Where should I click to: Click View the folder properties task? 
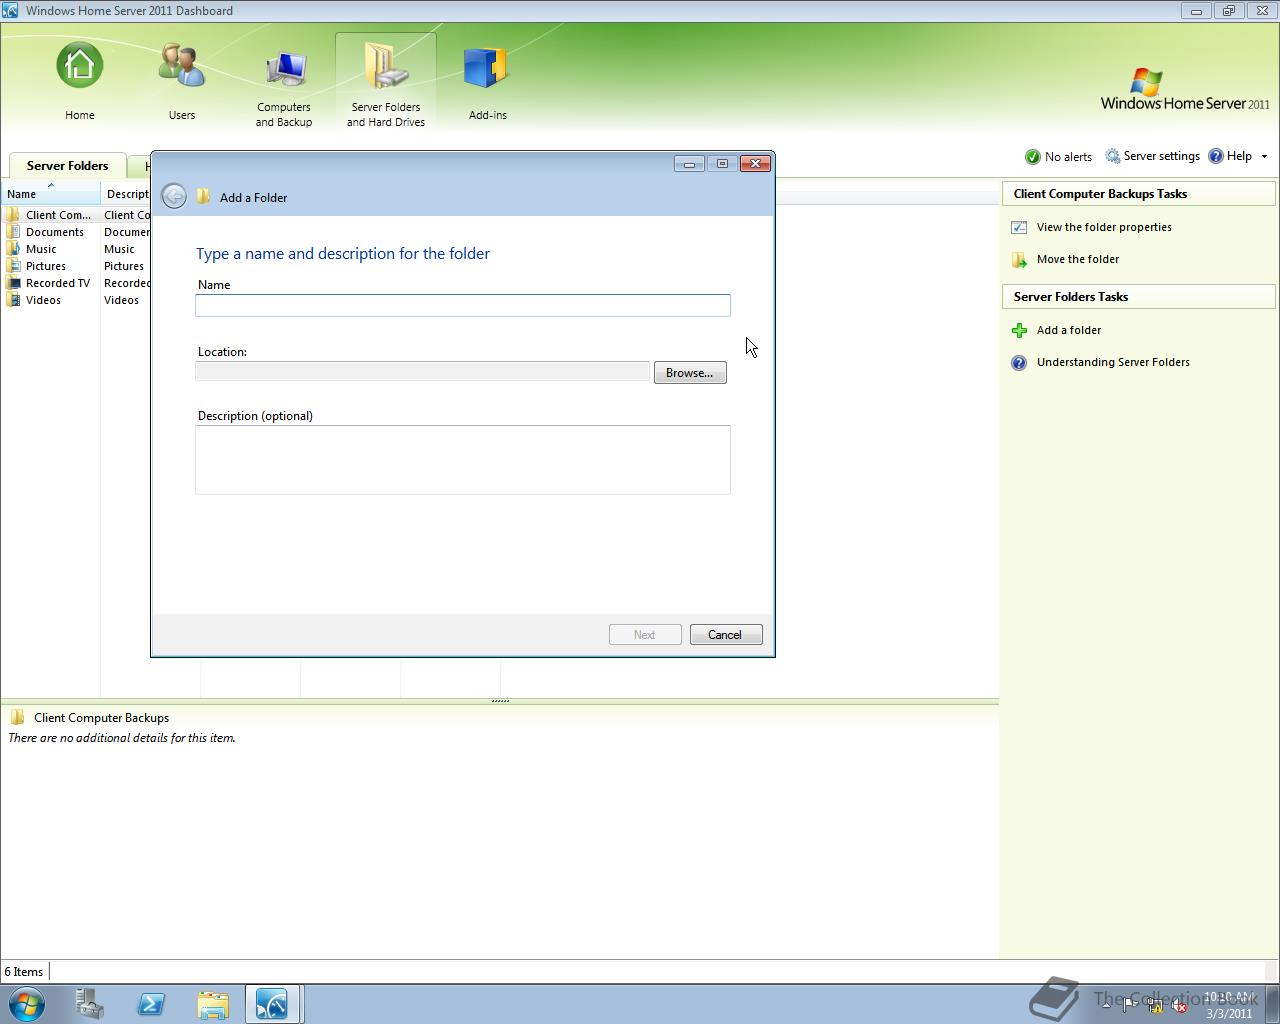point(1104,227)
